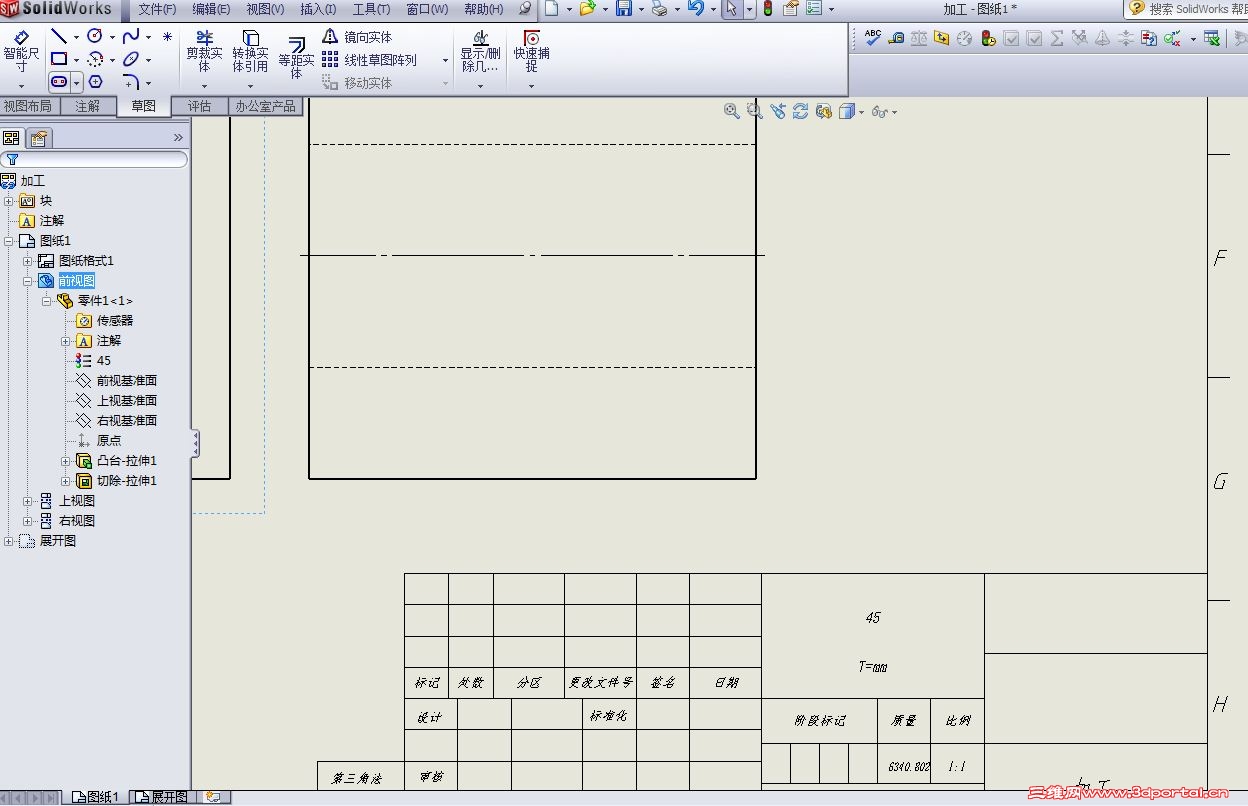1248x806 pixels.
Task: Switch to the 办公室产品 tab
Action: click(x=265, y=106)
